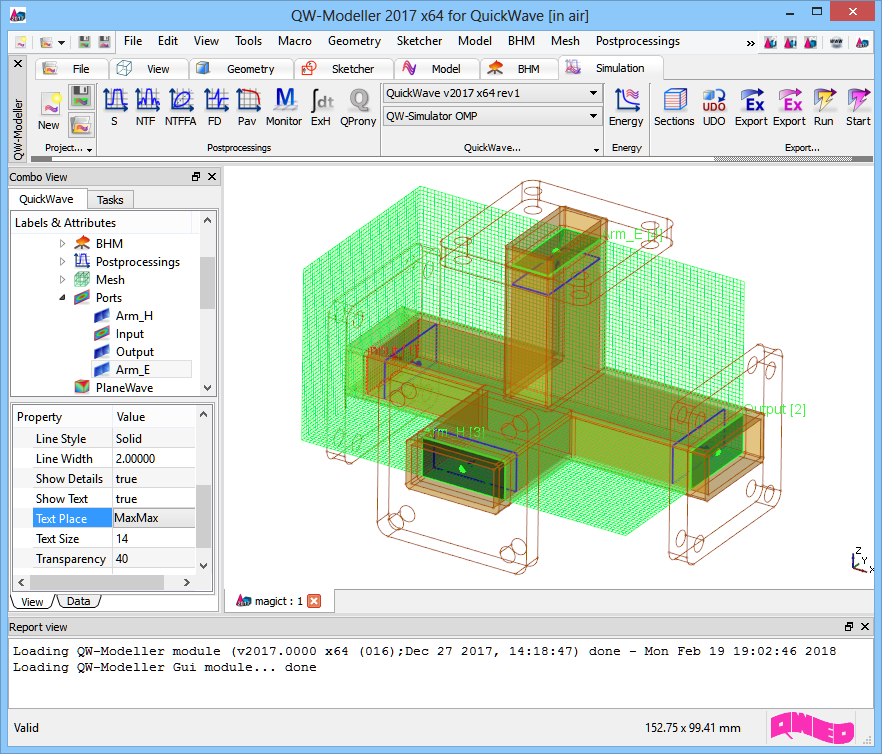
Task: Switch to the Tasks tab
Action: tap(110, 199)
